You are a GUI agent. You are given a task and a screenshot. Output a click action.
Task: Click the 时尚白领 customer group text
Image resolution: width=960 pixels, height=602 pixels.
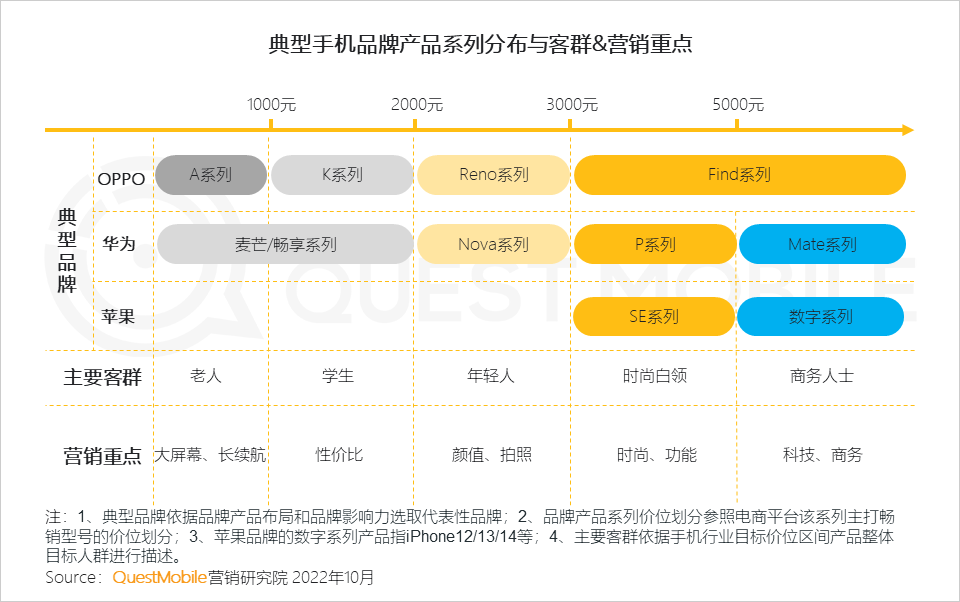654,377
